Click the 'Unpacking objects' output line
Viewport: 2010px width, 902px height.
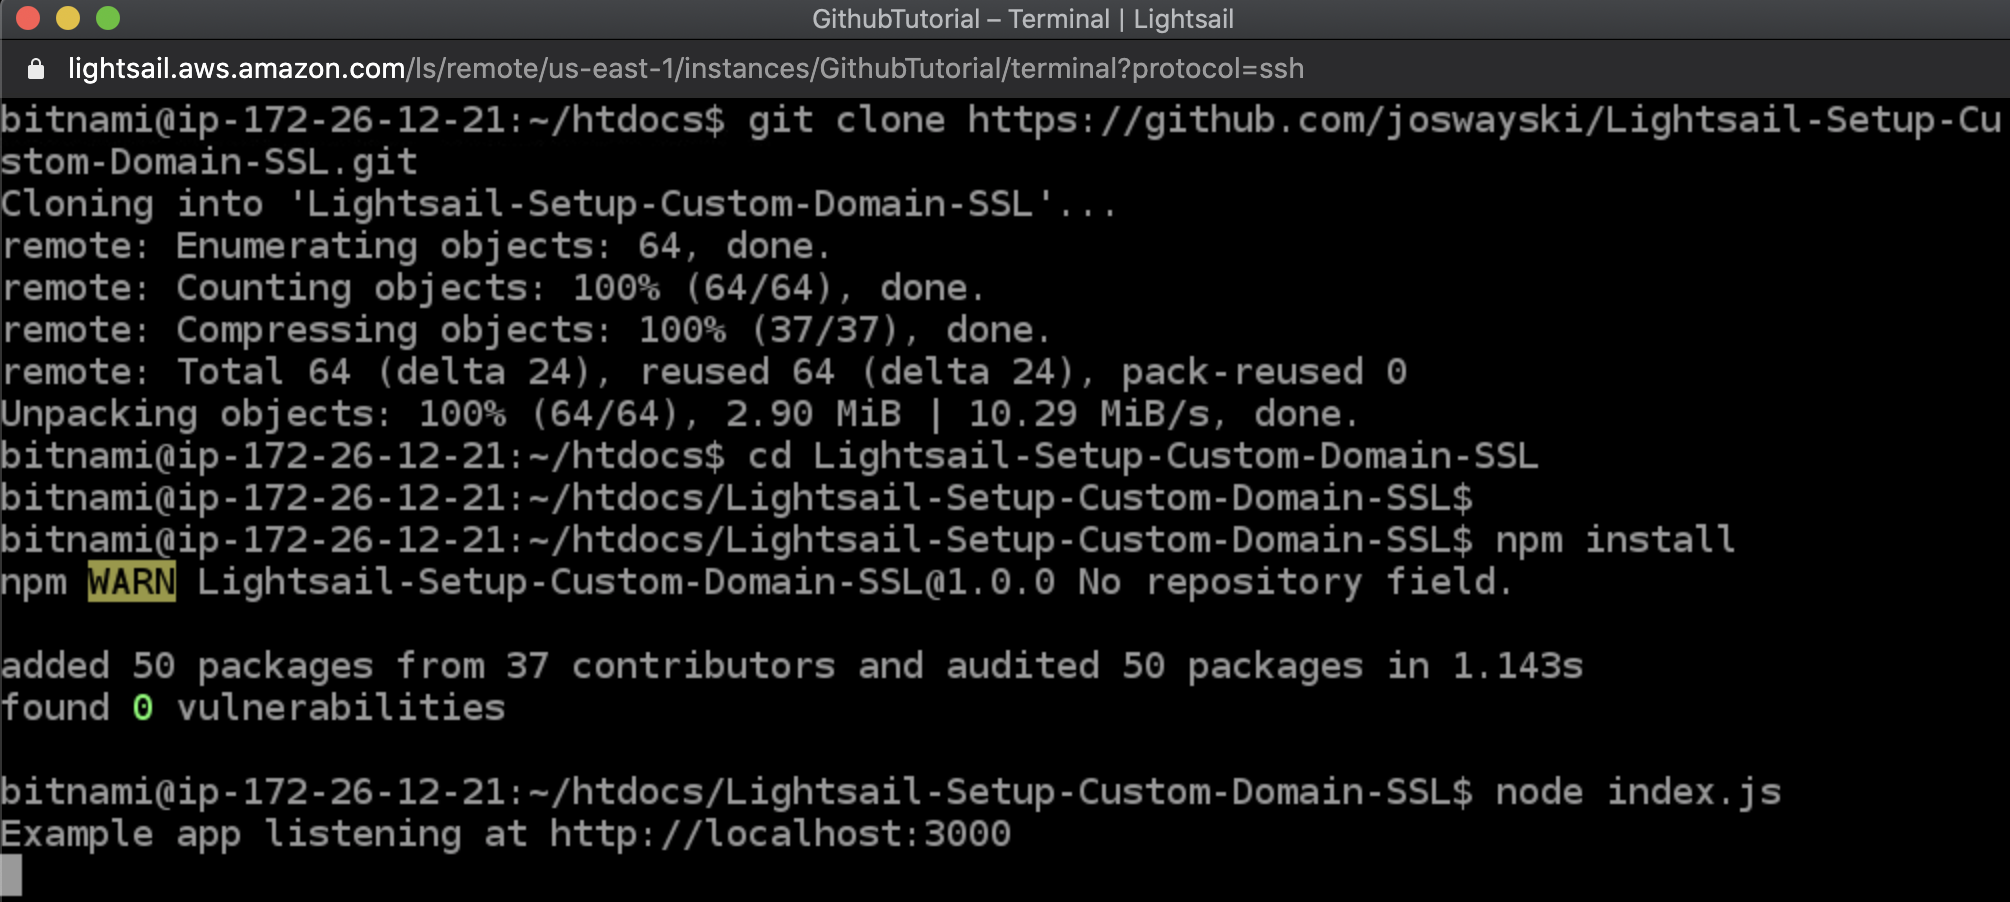click(680, 414)
